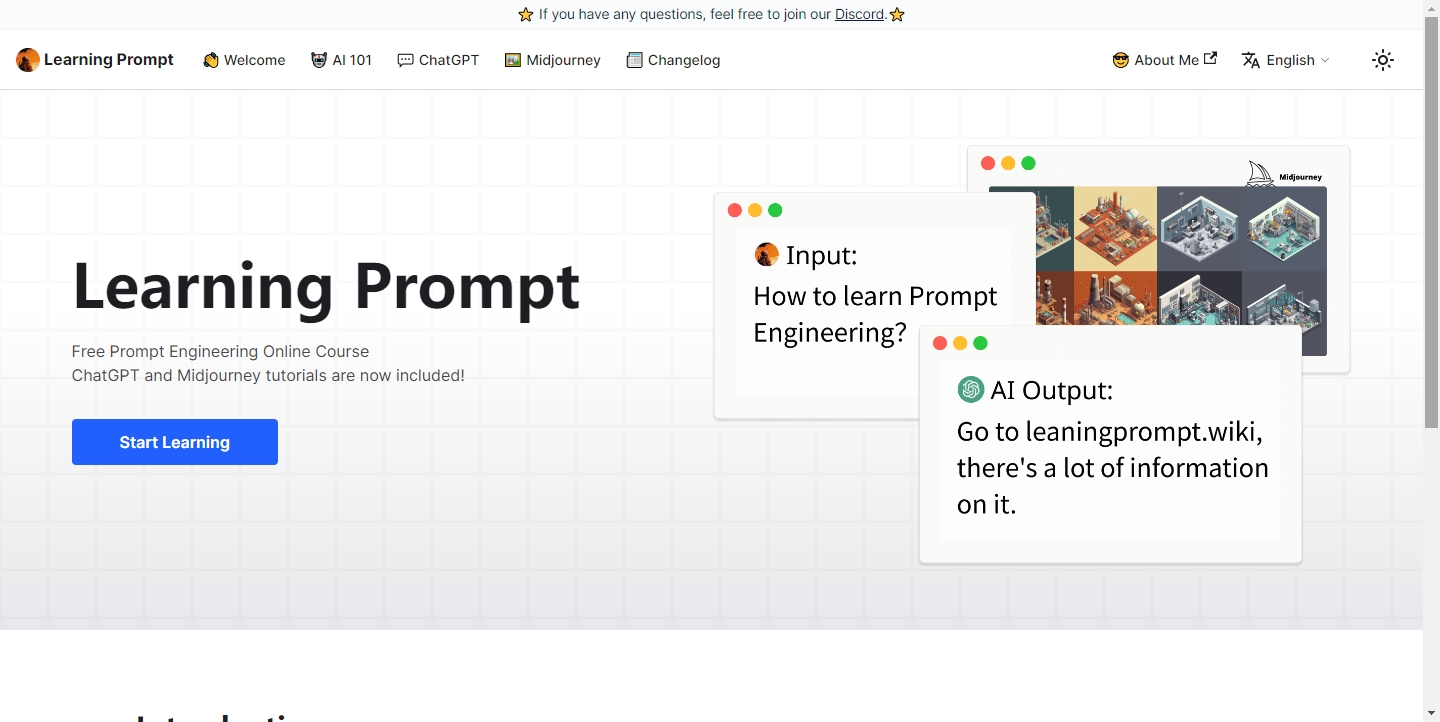Click the large Learning Prompt heading
Viewport: 1440px width, 722px height.
click(326, 286)
